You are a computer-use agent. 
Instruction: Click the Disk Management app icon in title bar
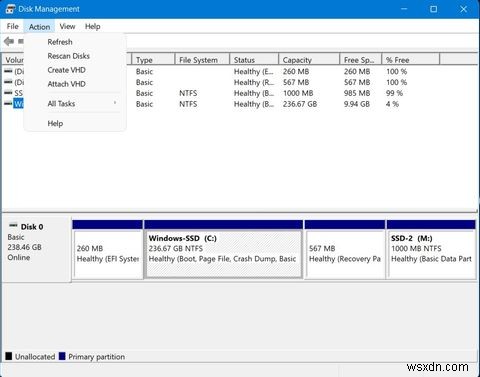(10, 9)
